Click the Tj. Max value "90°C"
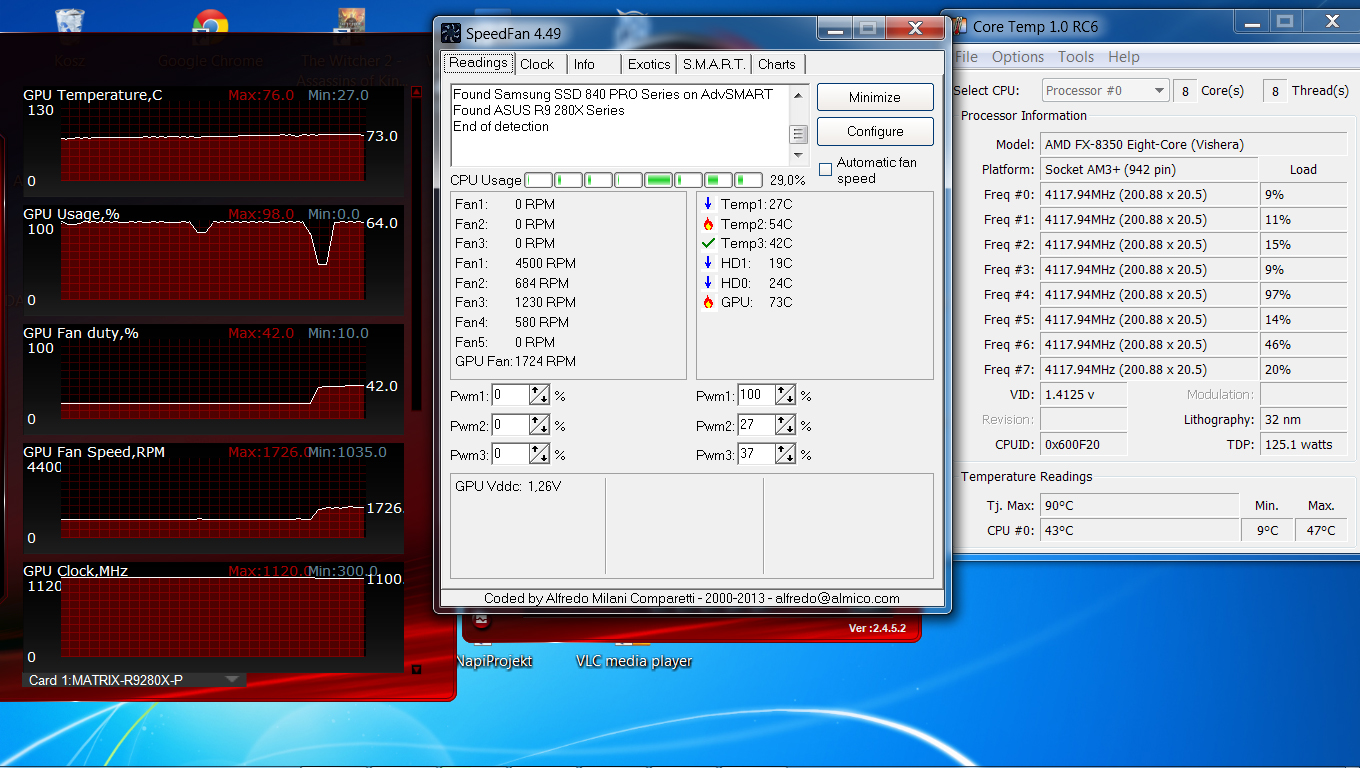The width and height of the screenshot is (1360, 768). click(x=1139, y=505)
